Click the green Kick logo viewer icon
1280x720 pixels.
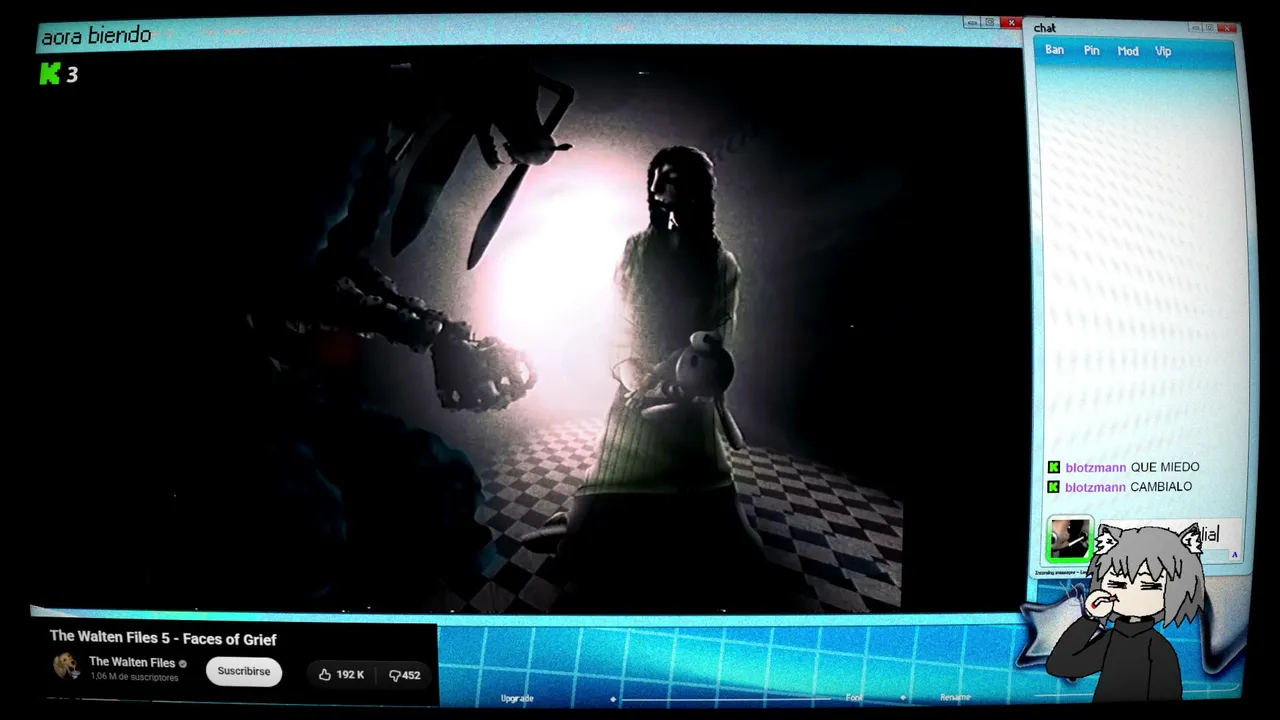point(50,73)
